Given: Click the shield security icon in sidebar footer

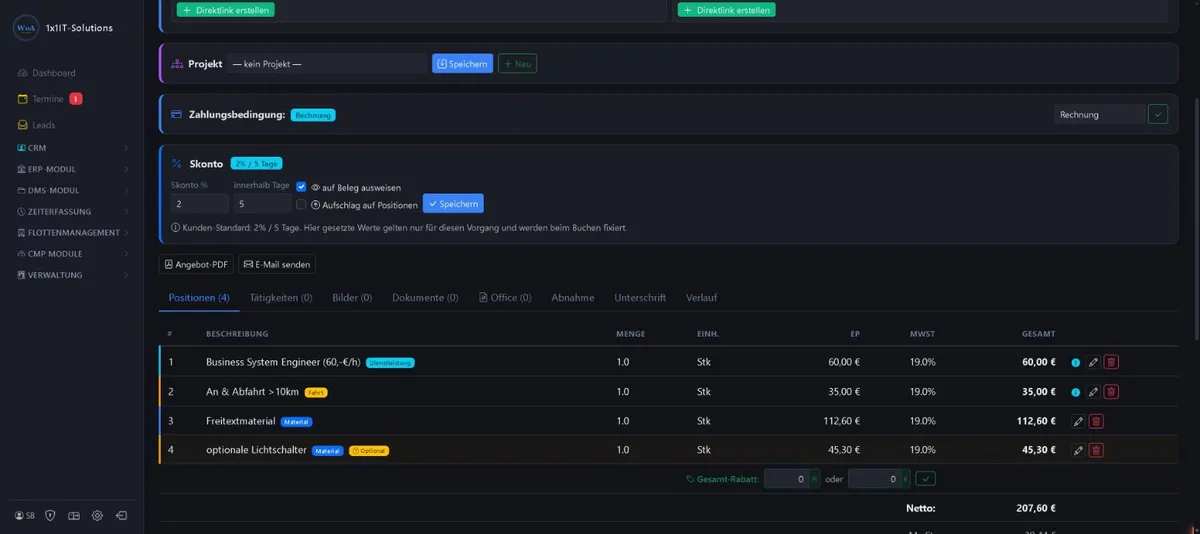Looking at the screenshot, I should click(x=50, y=516).
